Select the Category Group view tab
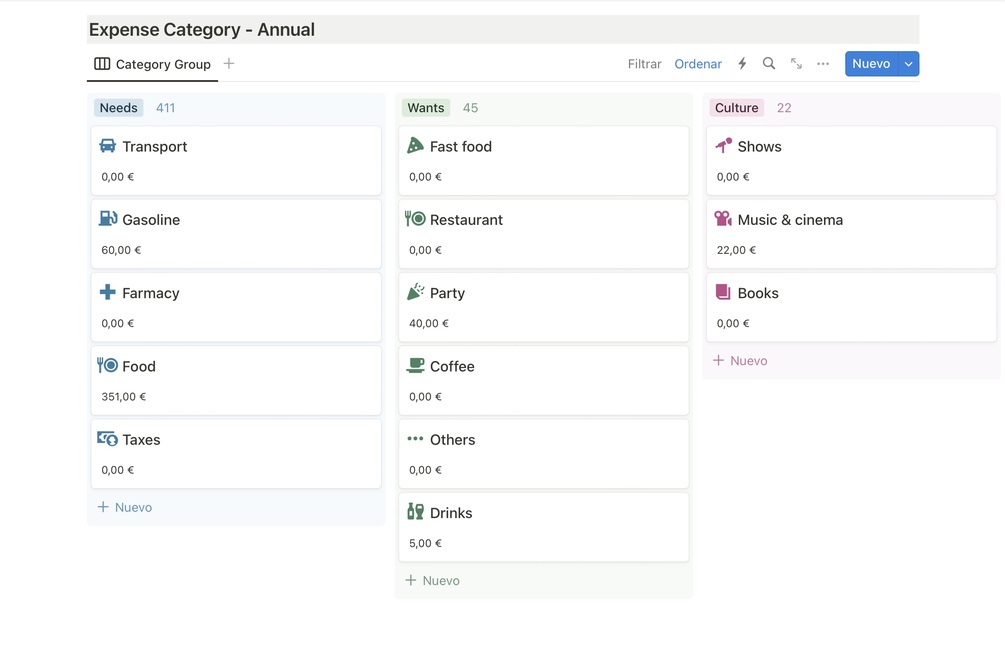The height and width of the screenshot is (652, 1005). click(153, 64)
